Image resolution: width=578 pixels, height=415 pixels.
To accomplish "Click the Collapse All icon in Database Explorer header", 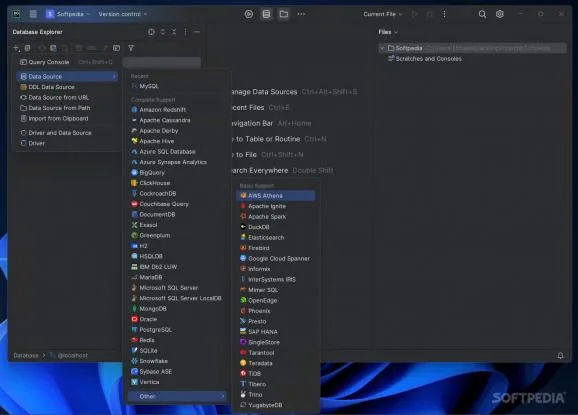I will pyautogui.click(x=174, y=32).
